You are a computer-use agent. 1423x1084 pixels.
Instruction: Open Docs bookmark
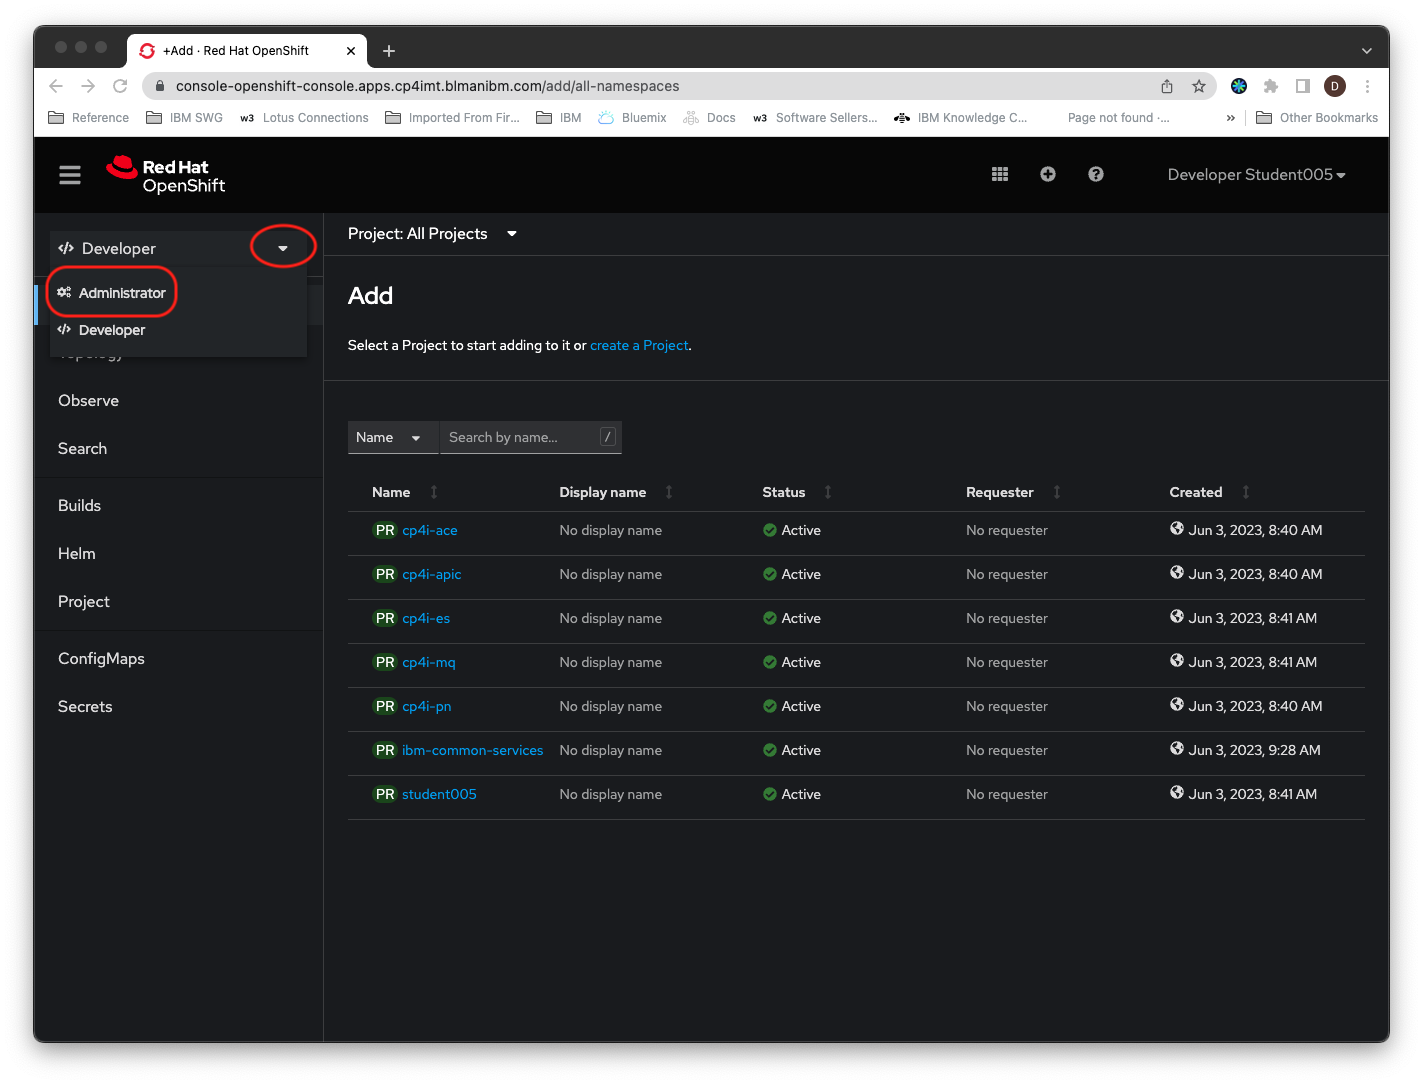tap(709, 118)
